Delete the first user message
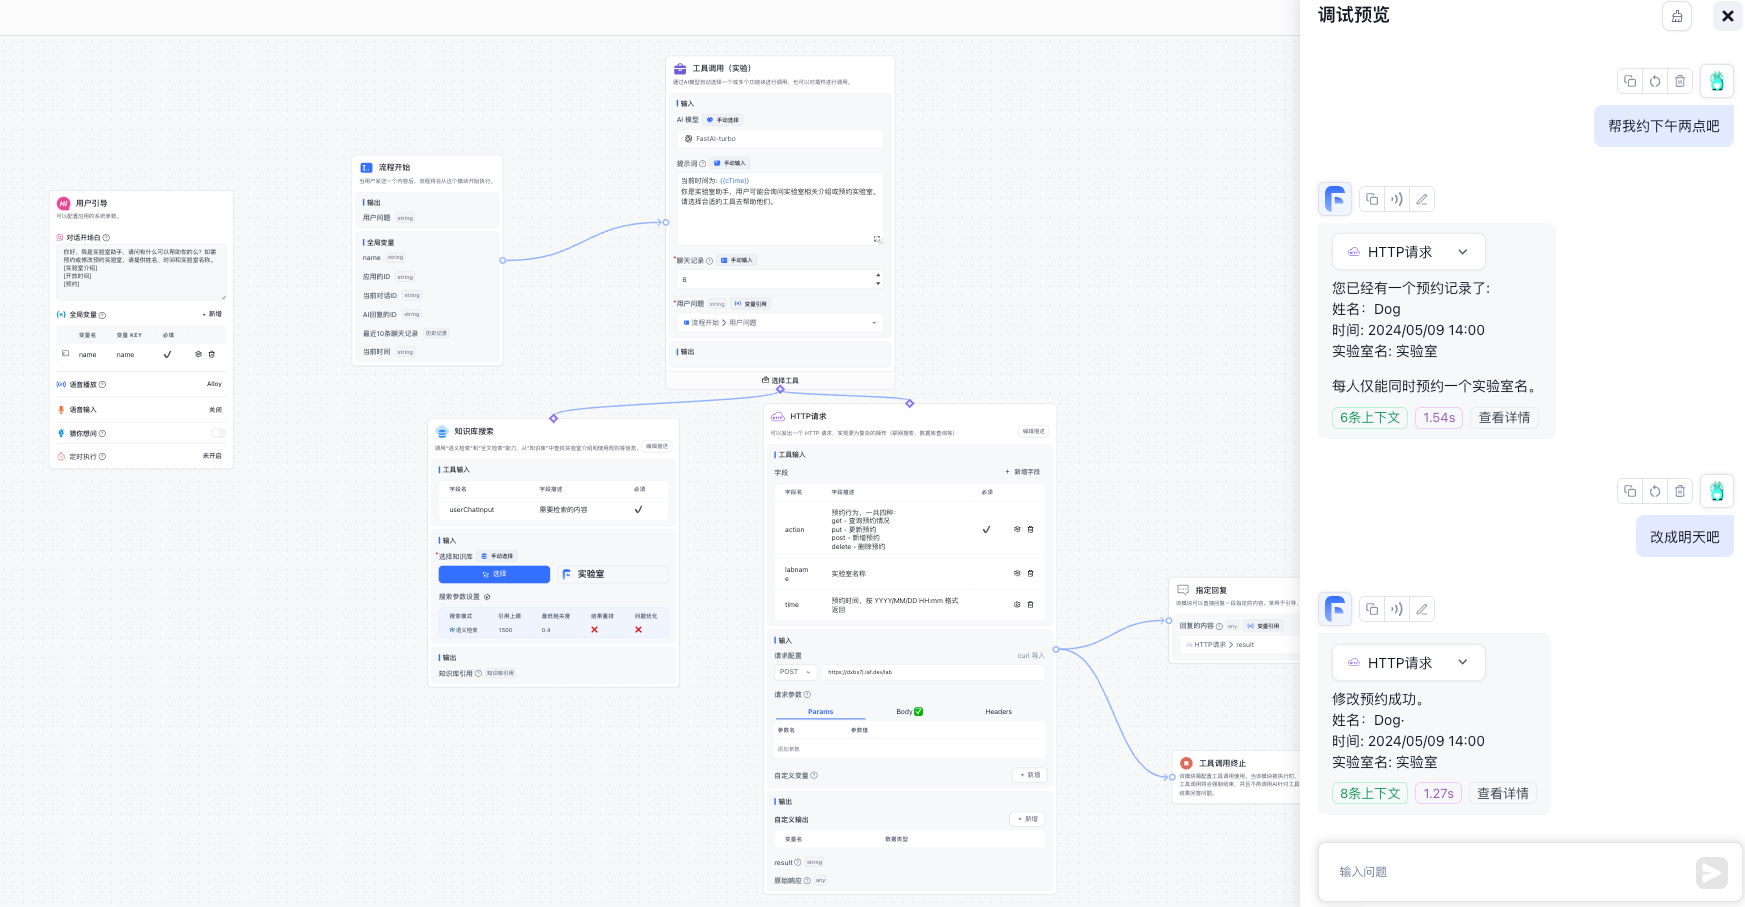Screen dimensions: 1745x907 coord(1680,81)
